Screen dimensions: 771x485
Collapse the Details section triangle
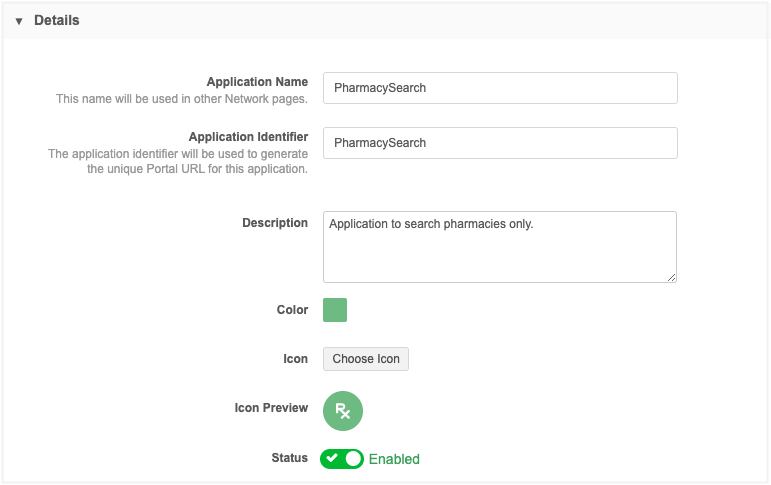tap(18, 21)
